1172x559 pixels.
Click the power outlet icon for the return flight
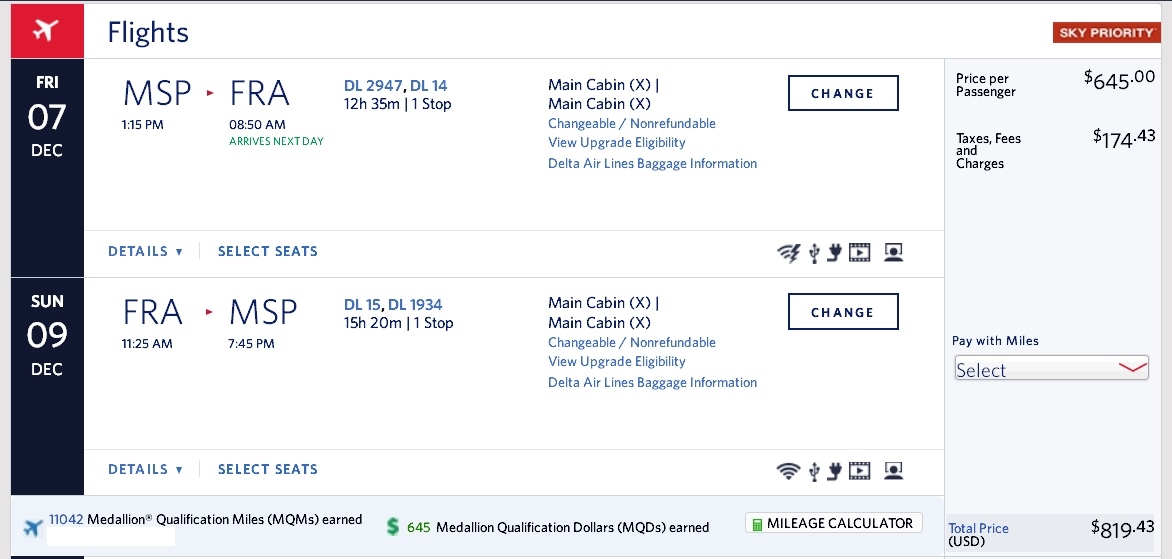pyautogui.click(x=834, y=471)
